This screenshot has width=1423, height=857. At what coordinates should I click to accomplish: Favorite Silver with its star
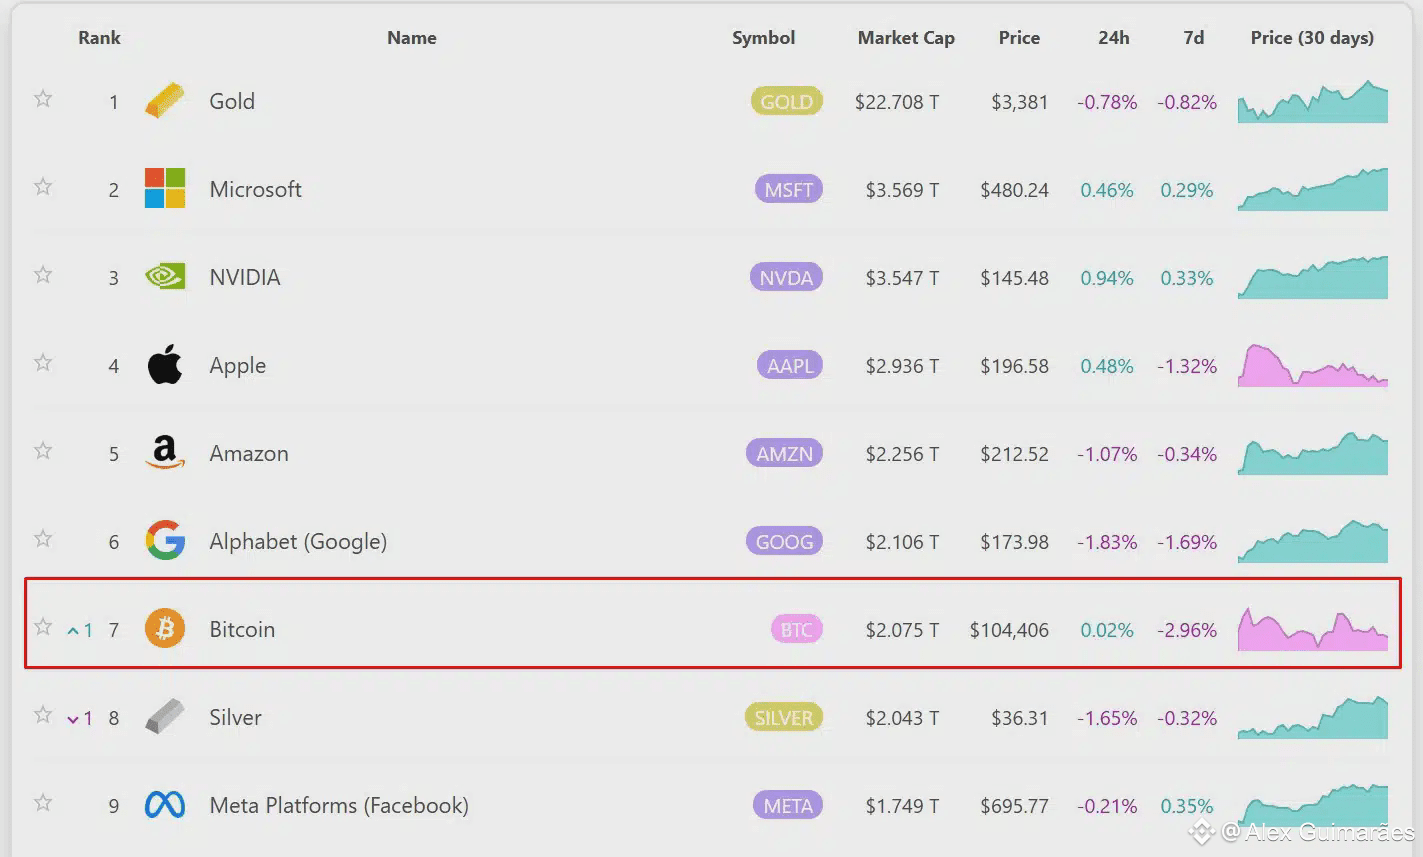[43, 715]
